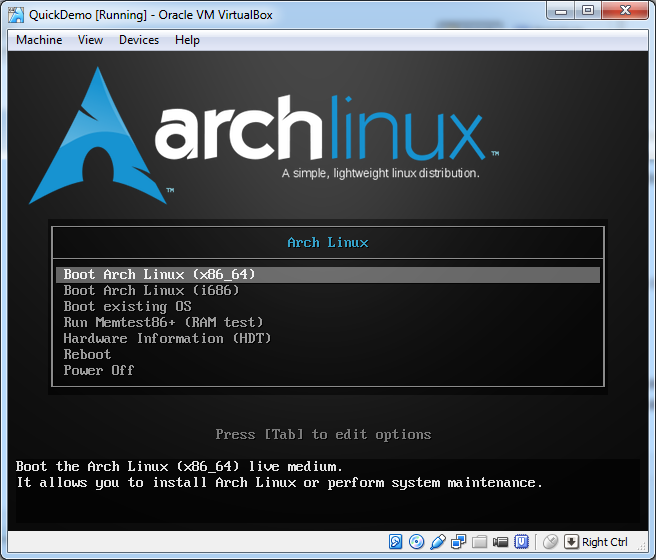Screen dimensions: 656x560
Task: Open the Help menu
Action: pos(187,40)
